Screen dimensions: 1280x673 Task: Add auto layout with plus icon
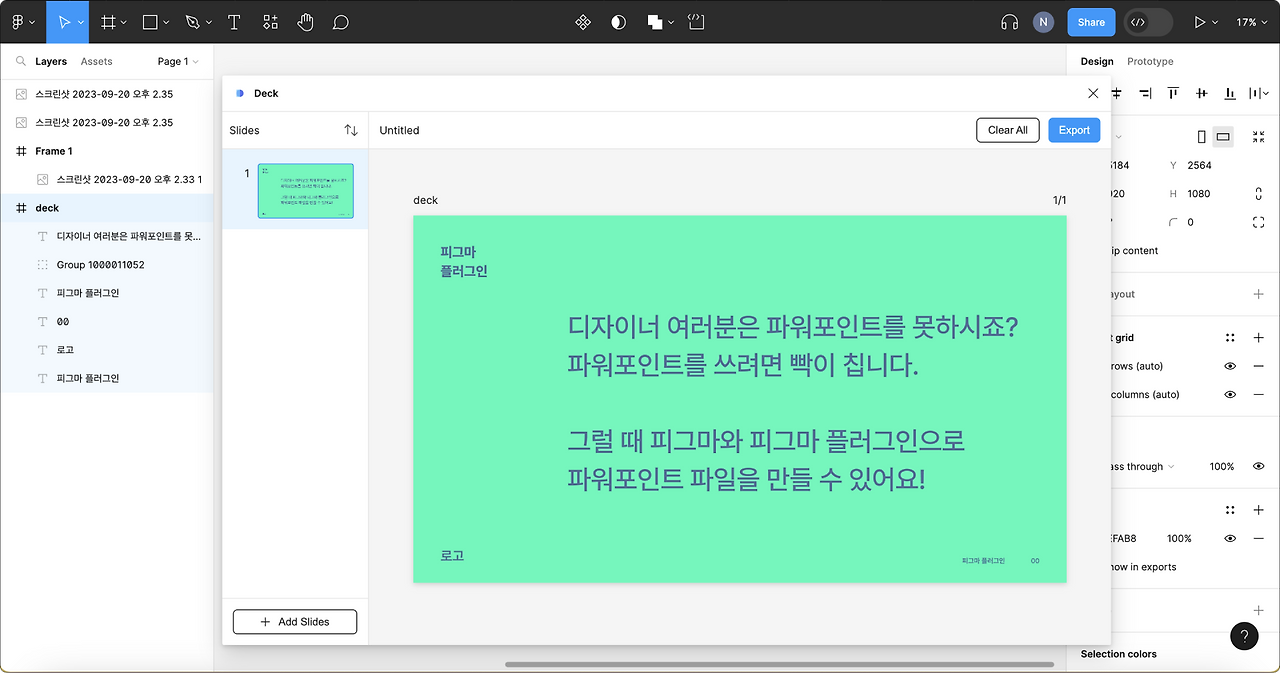[x=1258, y=294]
